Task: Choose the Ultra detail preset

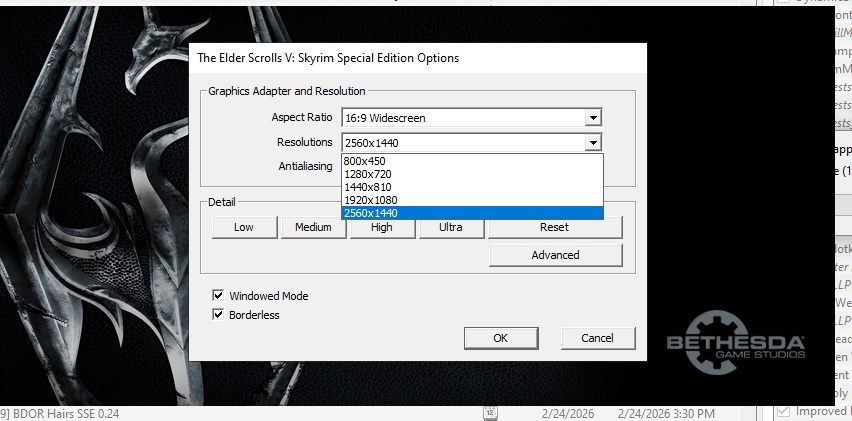Action: coord(451,228)
